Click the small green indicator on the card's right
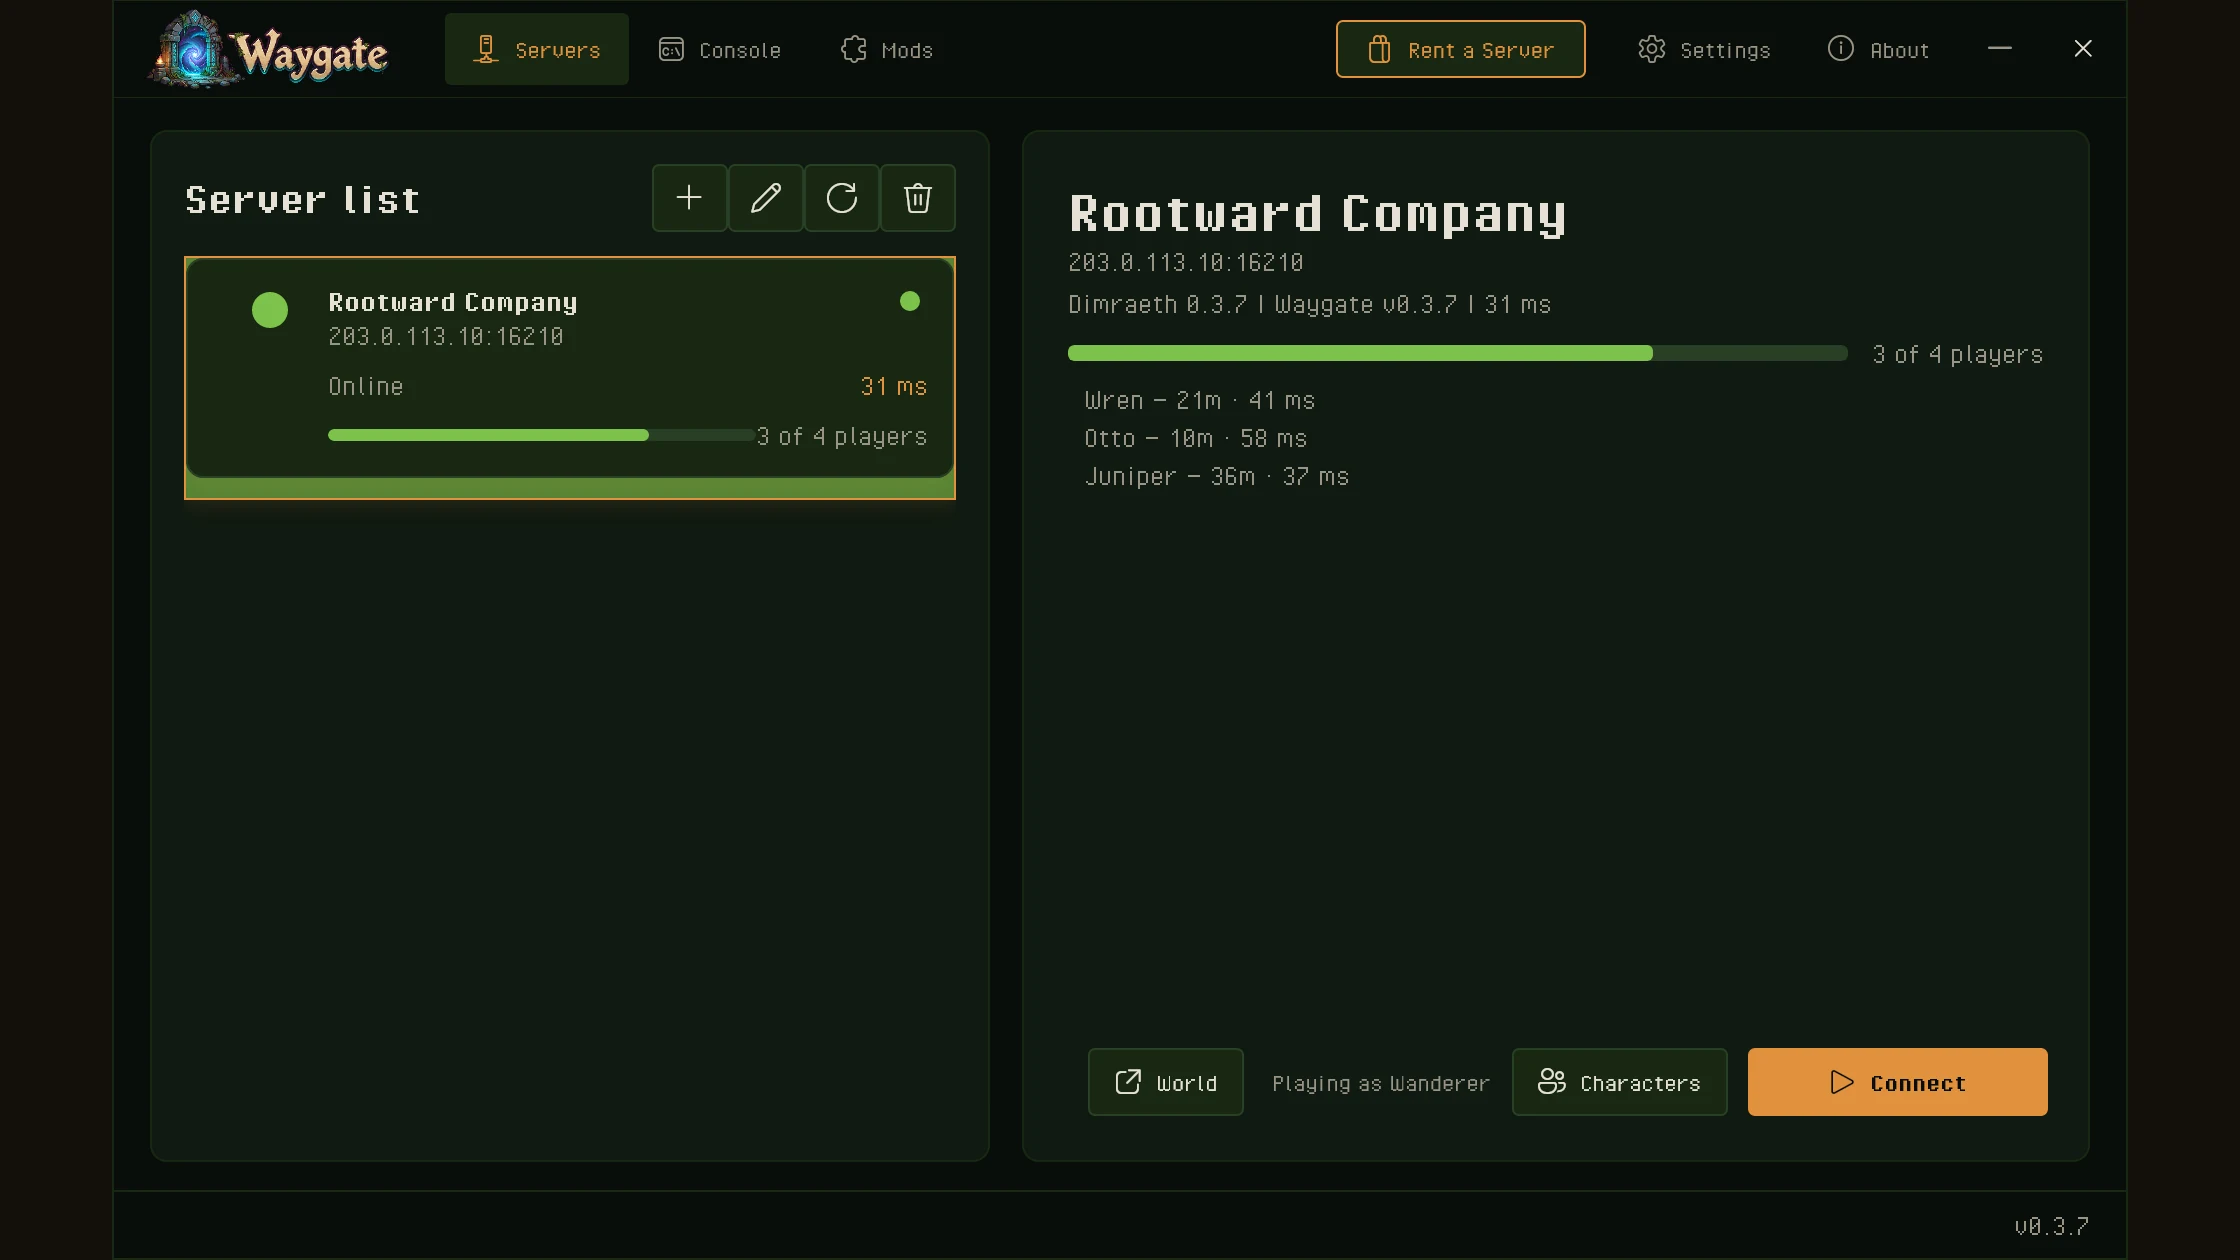The height and width of the screenshot is (1260, 2240). pyautogui.click(x=910, y=301)
